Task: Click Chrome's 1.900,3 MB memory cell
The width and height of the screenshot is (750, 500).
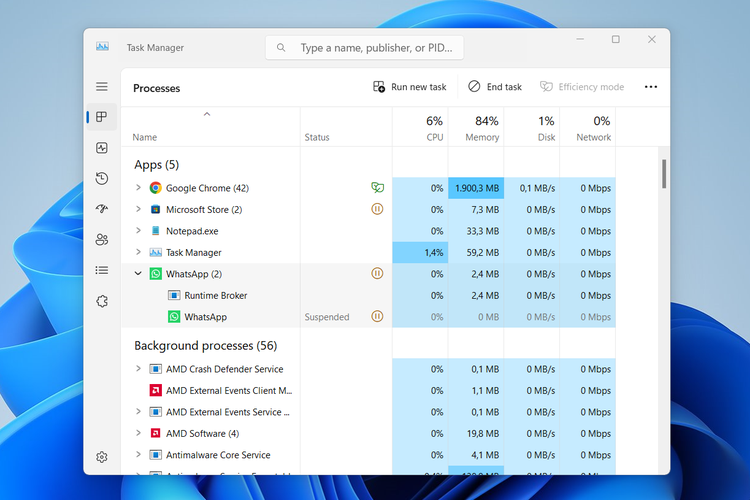Action: click(476, 188)
